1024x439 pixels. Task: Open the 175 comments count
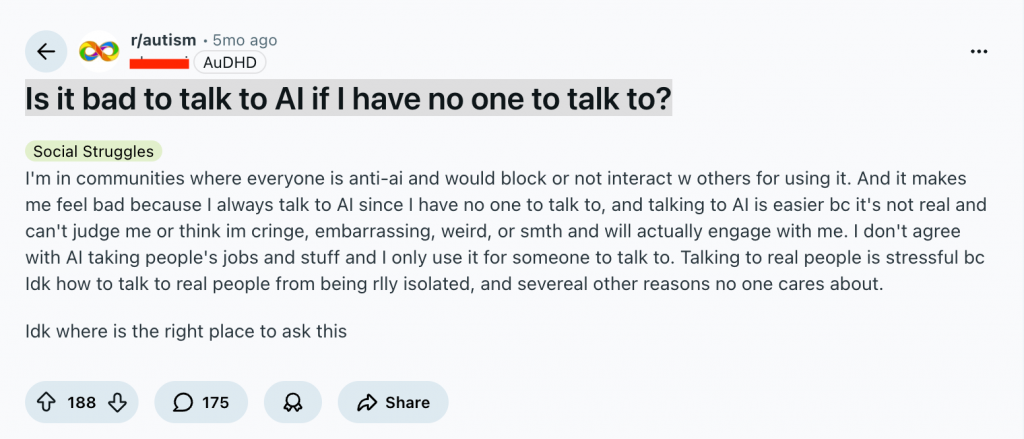pos(216,402)
